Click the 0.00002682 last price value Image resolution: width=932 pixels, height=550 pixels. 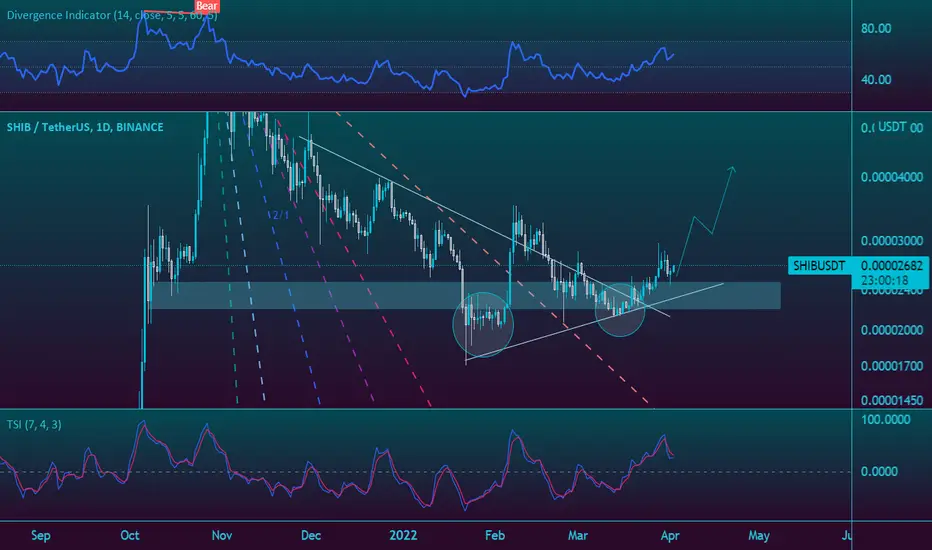[x=891, y=266]
